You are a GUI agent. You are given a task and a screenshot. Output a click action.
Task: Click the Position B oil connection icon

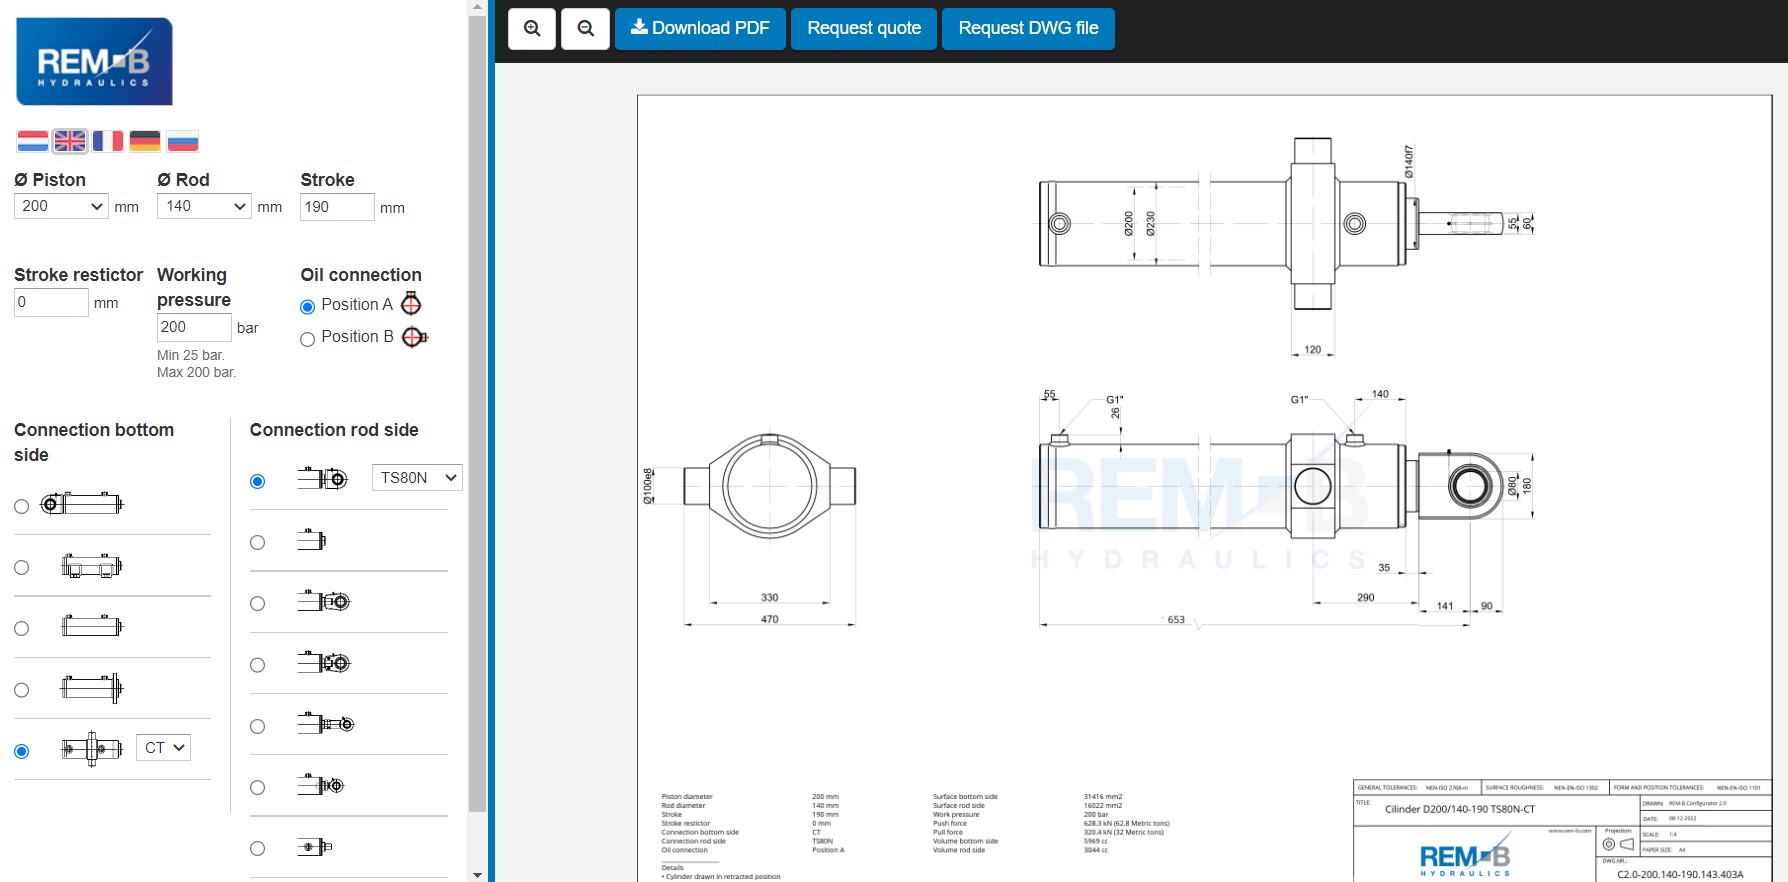pyautogui.click(x=415, y=337)
